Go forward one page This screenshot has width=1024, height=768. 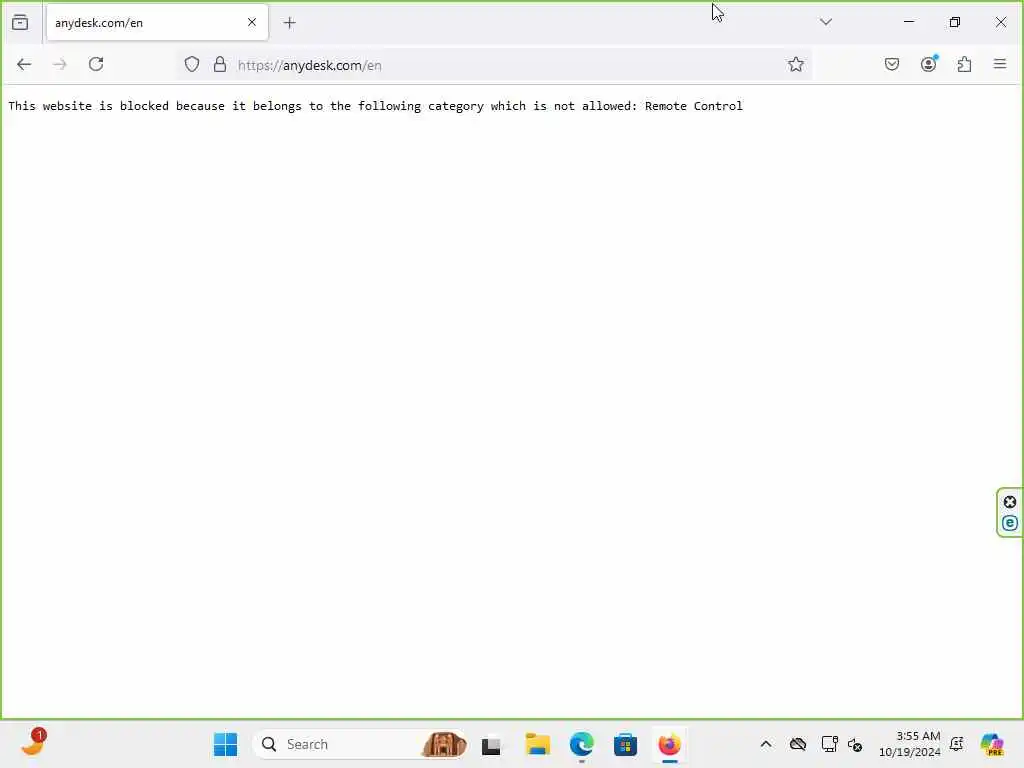(x=60, y=64)
